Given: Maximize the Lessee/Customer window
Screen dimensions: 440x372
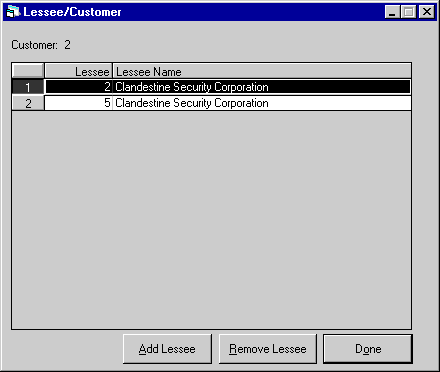Looking at the screenshot, I should (x=408, y=12).
